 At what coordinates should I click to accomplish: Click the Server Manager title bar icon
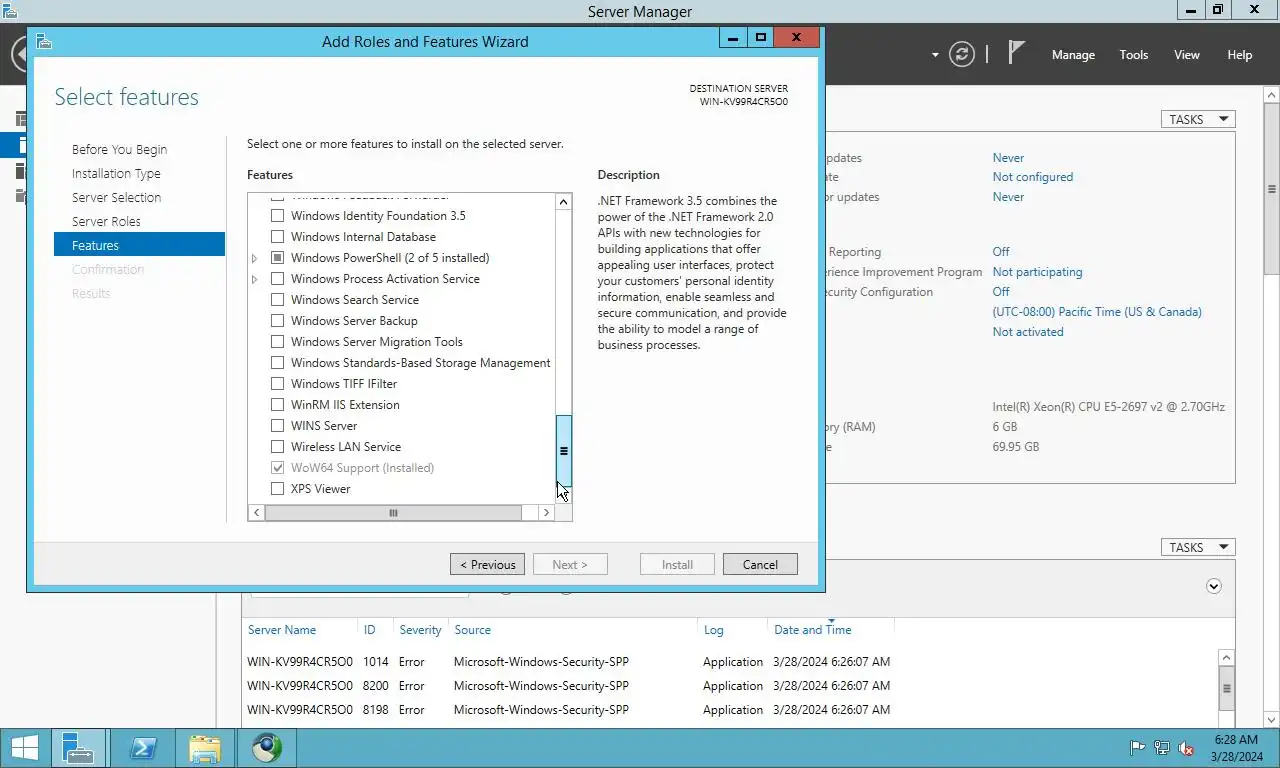[x=9, y=10]
